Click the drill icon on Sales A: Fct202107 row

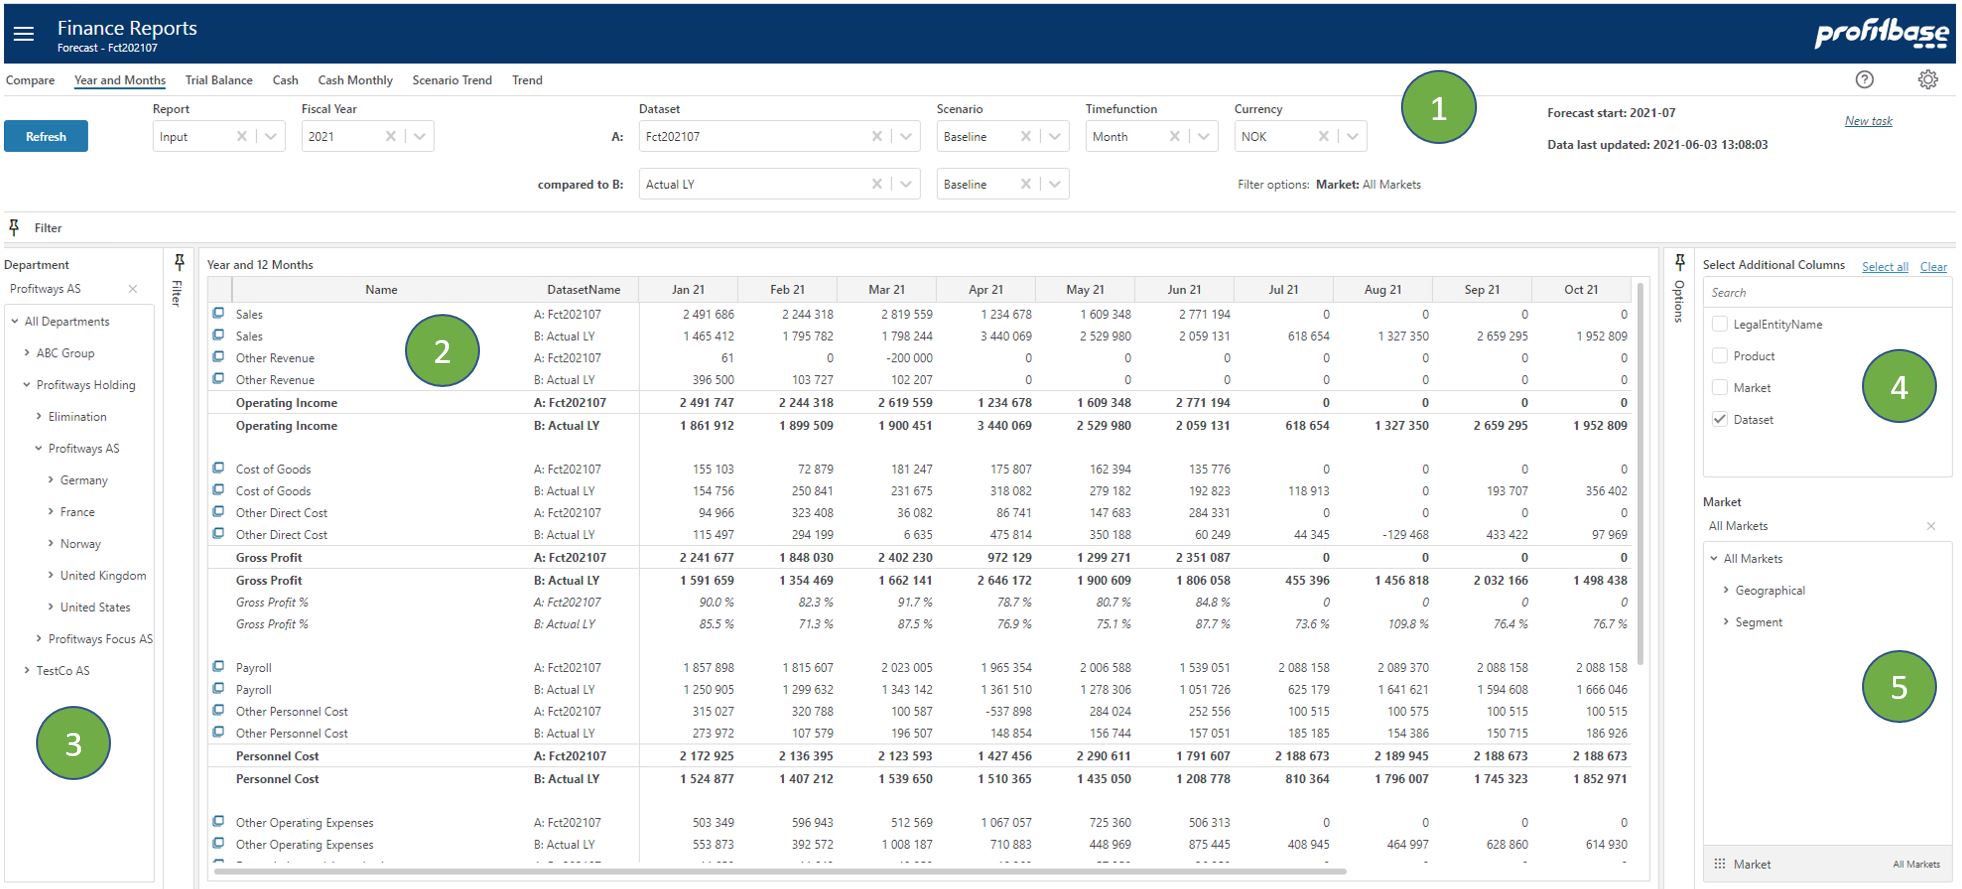click(x=218, y=313)
